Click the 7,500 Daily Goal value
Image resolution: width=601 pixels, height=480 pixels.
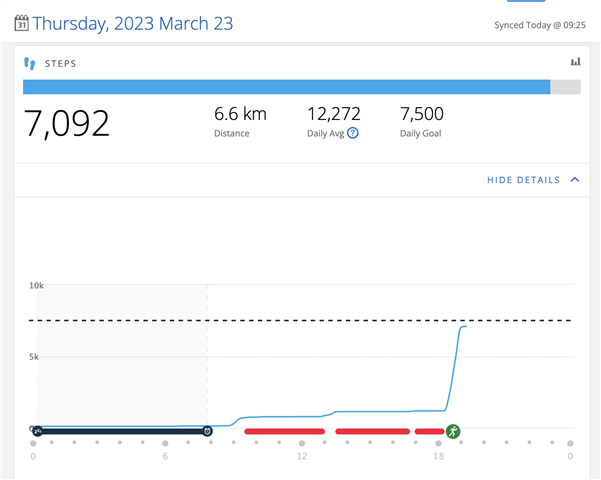coord(421,114)
